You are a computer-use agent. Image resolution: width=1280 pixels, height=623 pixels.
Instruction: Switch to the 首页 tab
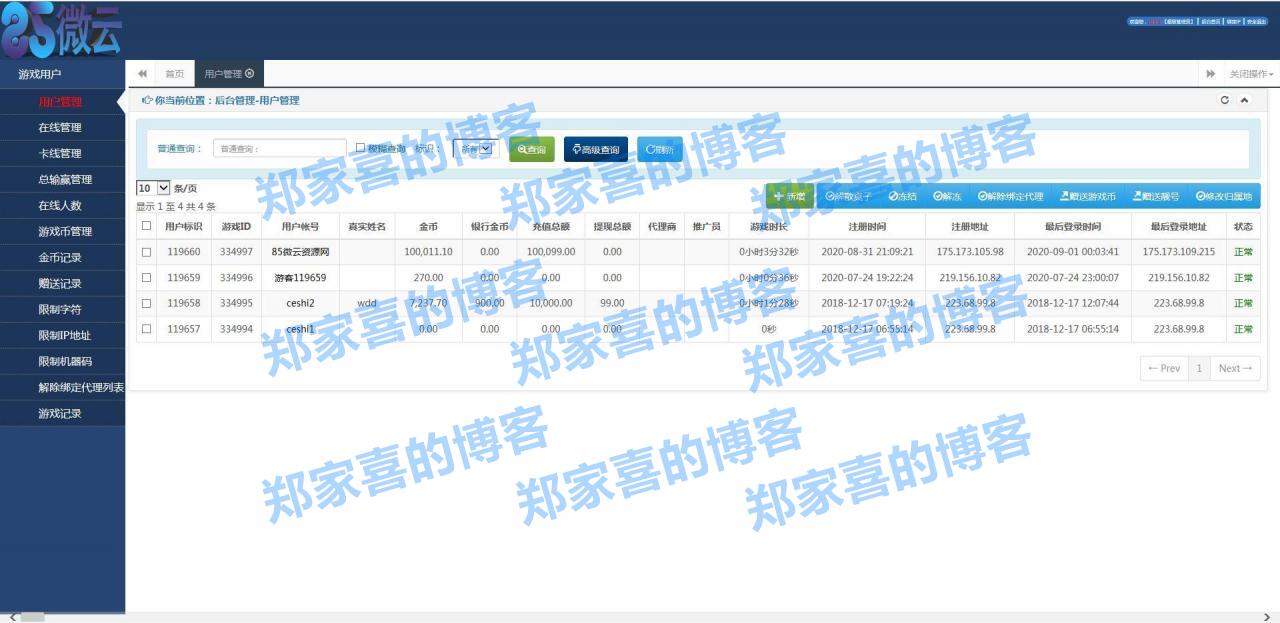pyautogui.click(x=173, y=73)
